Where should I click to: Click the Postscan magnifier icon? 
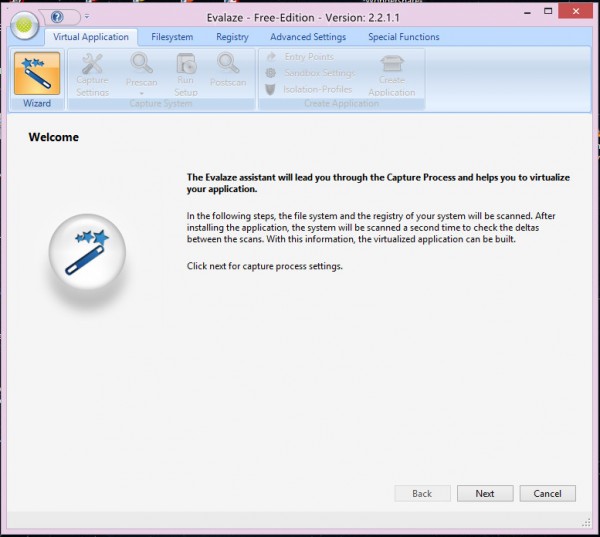coord(228,63)
